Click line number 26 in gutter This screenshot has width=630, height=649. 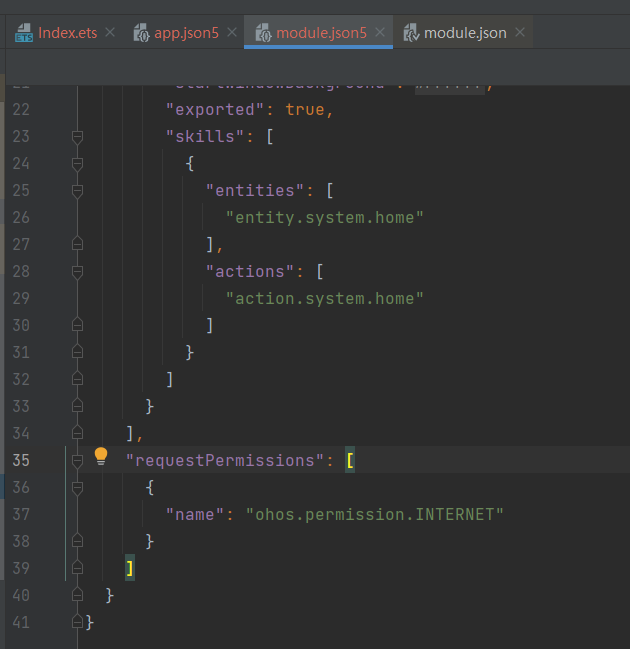click(x=21, y=218)
